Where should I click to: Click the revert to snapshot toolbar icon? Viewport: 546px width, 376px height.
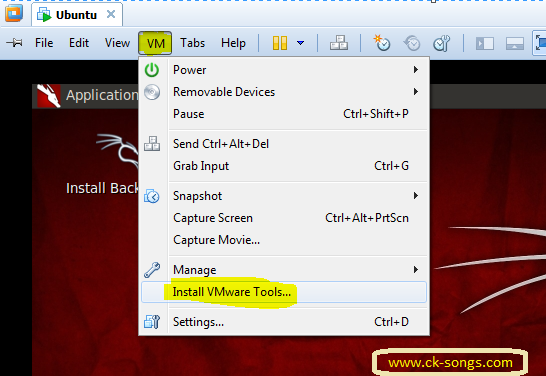(412, 43)
